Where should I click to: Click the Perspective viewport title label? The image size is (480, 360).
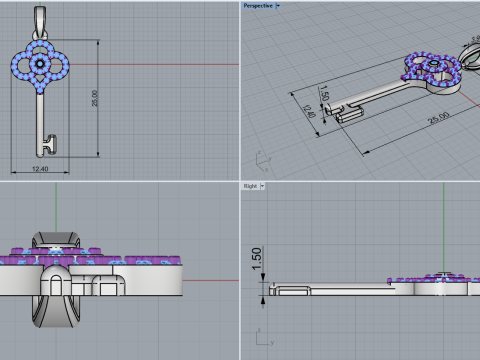[258, 6]
